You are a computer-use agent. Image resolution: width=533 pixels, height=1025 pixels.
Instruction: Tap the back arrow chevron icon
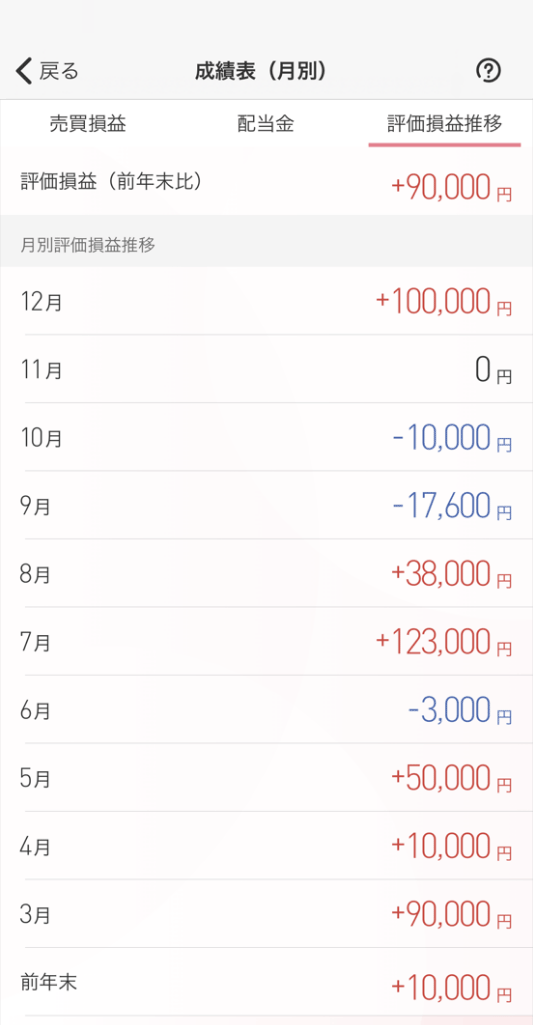(x=24, y=71)
